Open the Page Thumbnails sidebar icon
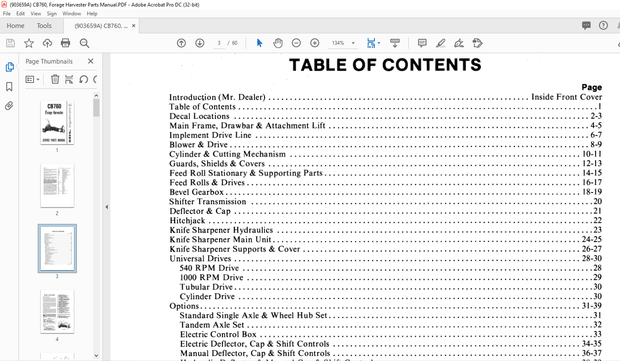Image resolution: width=620 pixels, height=361 pixels. click(x=9, y=67)
